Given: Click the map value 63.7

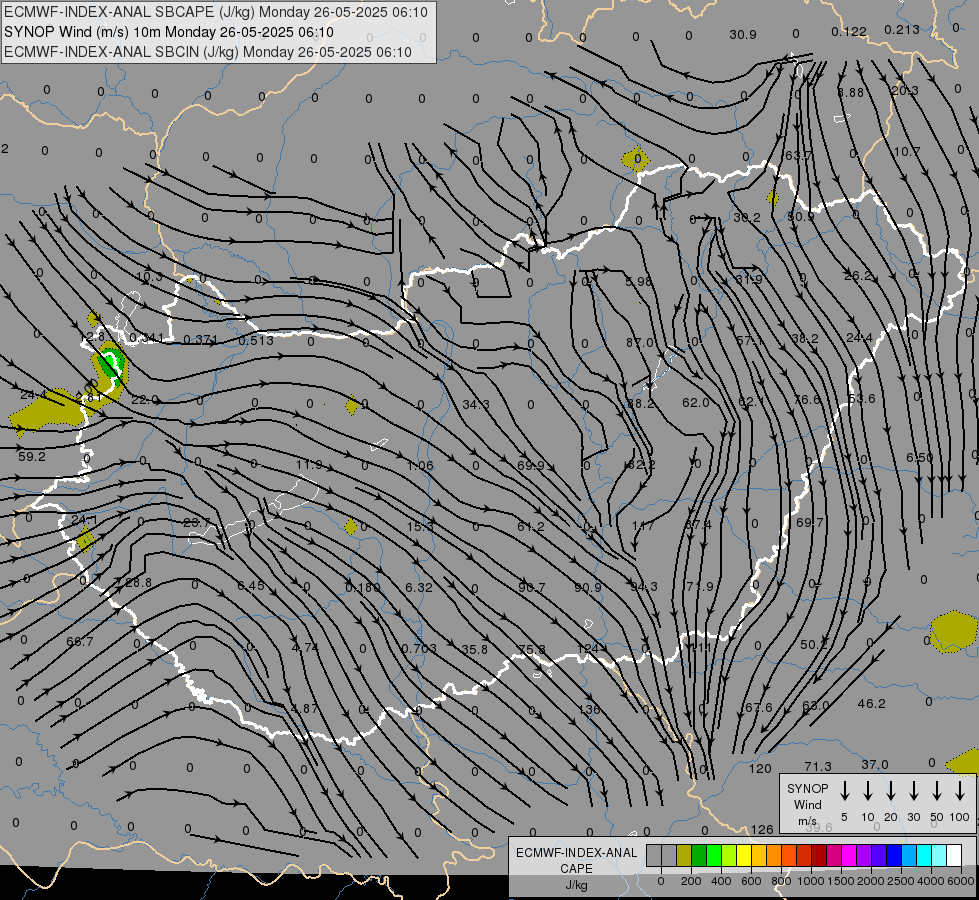Looking at the screenshot, I should point(799,155).
